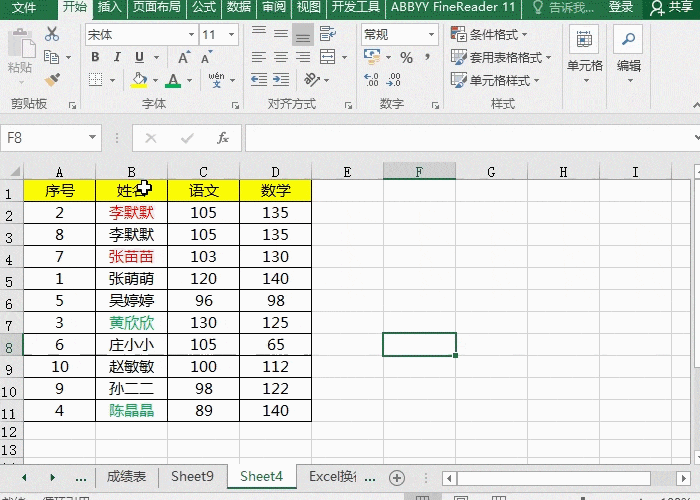Expand the number format 常规 dropdown
Viewport: 700px width, 500px height.
coord(398,34)
